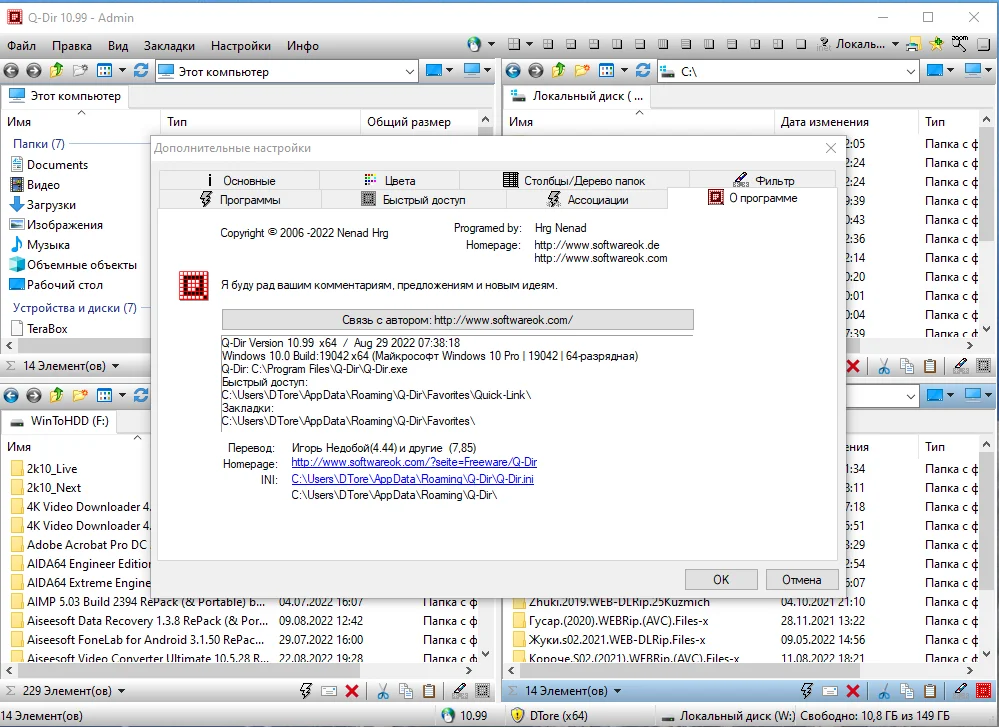
Task: Click the edit pencil icon in bottom-left pane
Action: [x=459, y=691]
